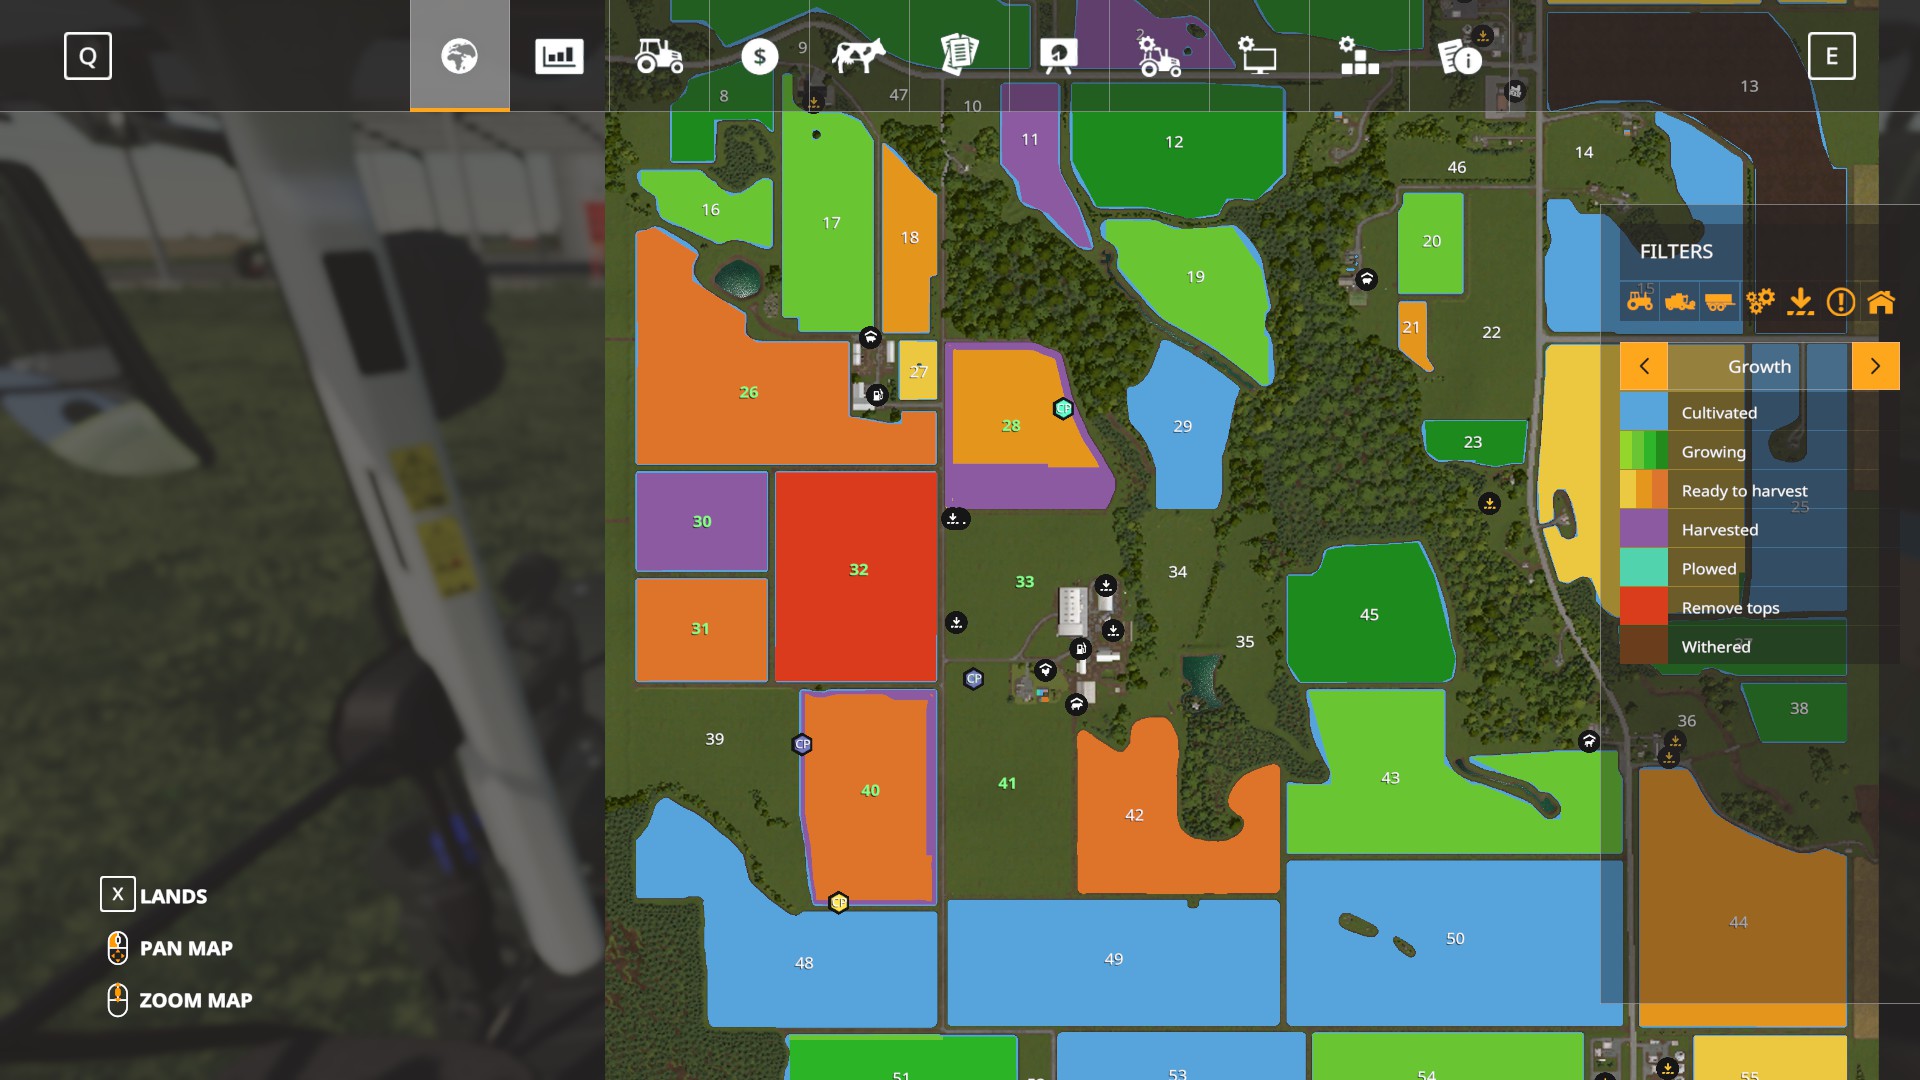Screen dimensions: 1920x1080
Task: Open the general settings monitor icon
Action: [x=1259, y=56]
